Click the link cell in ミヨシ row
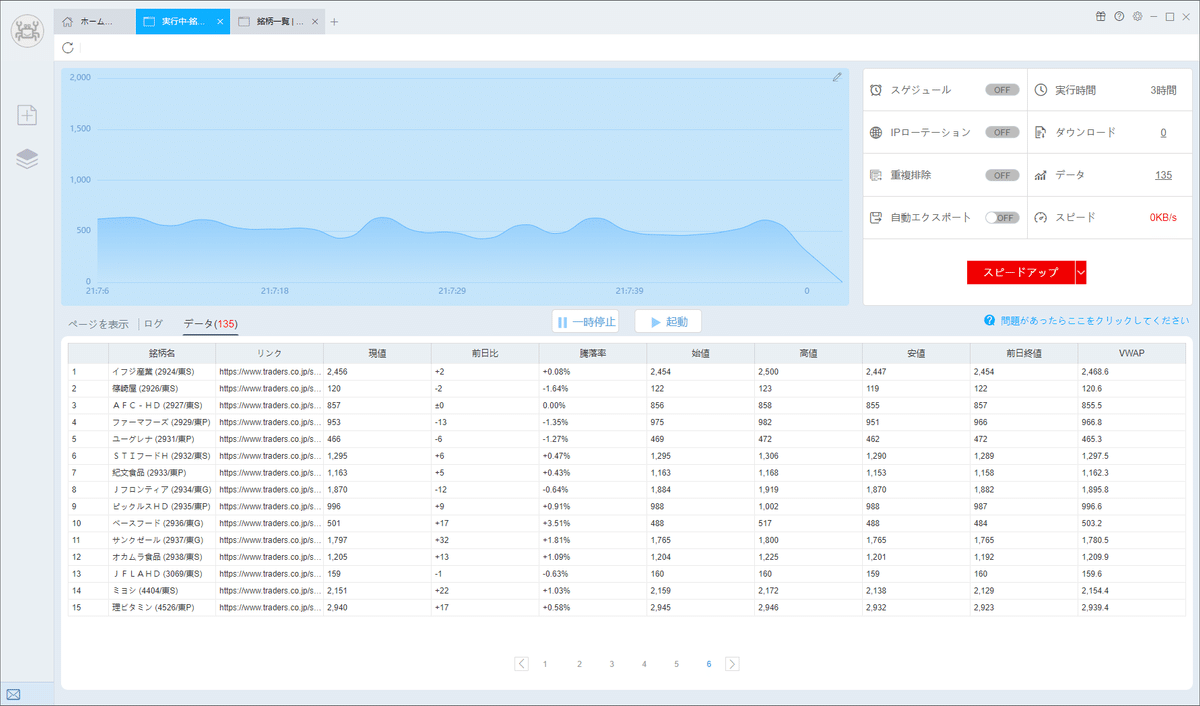Screen dimensions: 1200x706 click(269, 591)
